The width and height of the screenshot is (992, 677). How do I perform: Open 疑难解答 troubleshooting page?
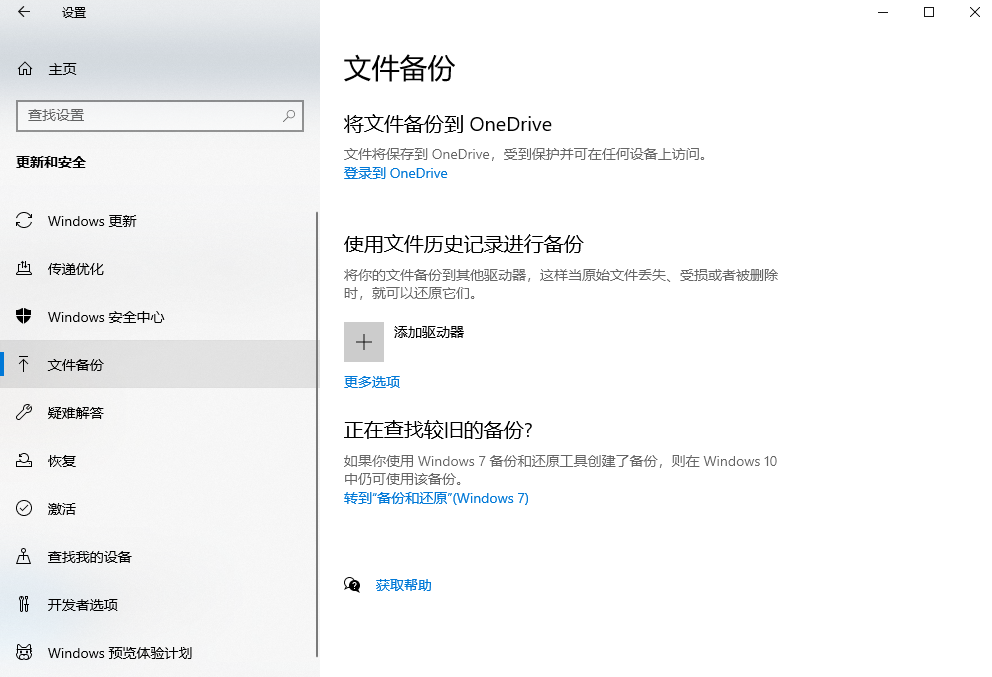[x=158, y=413]
